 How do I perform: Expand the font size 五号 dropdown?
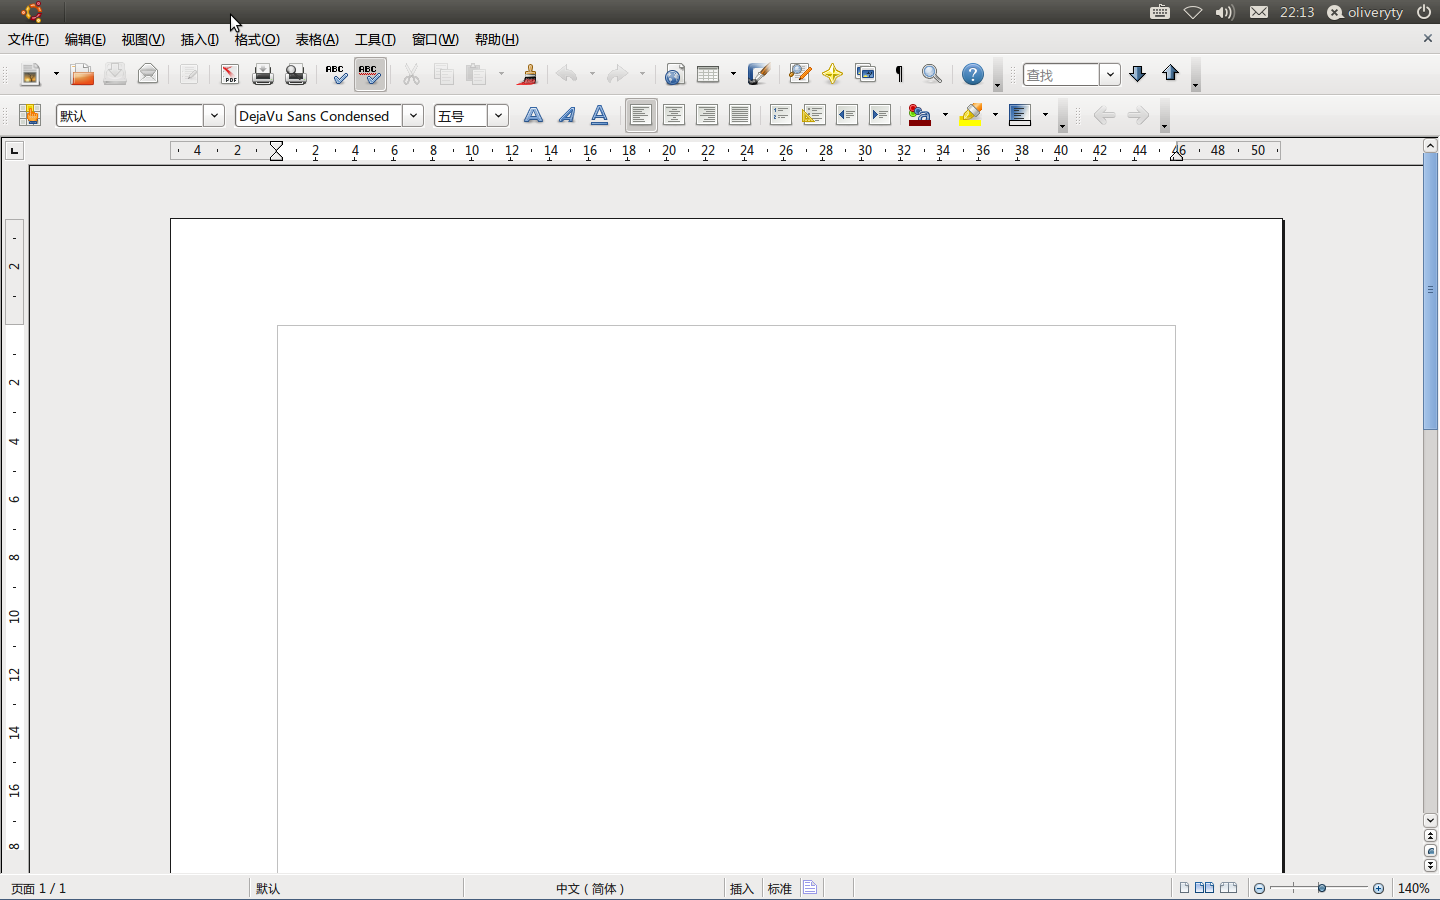coord(498,116)
